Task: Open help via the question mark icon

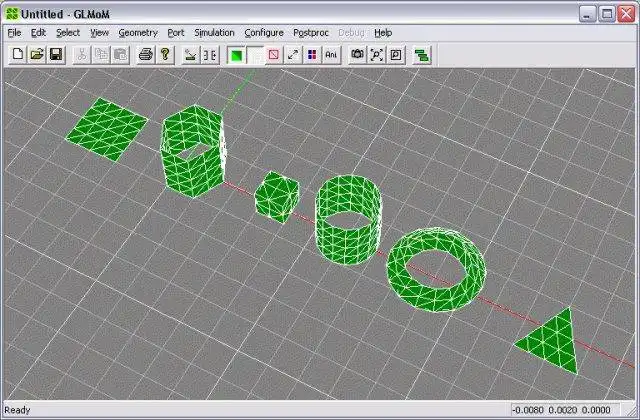Action: pos(165,55)
